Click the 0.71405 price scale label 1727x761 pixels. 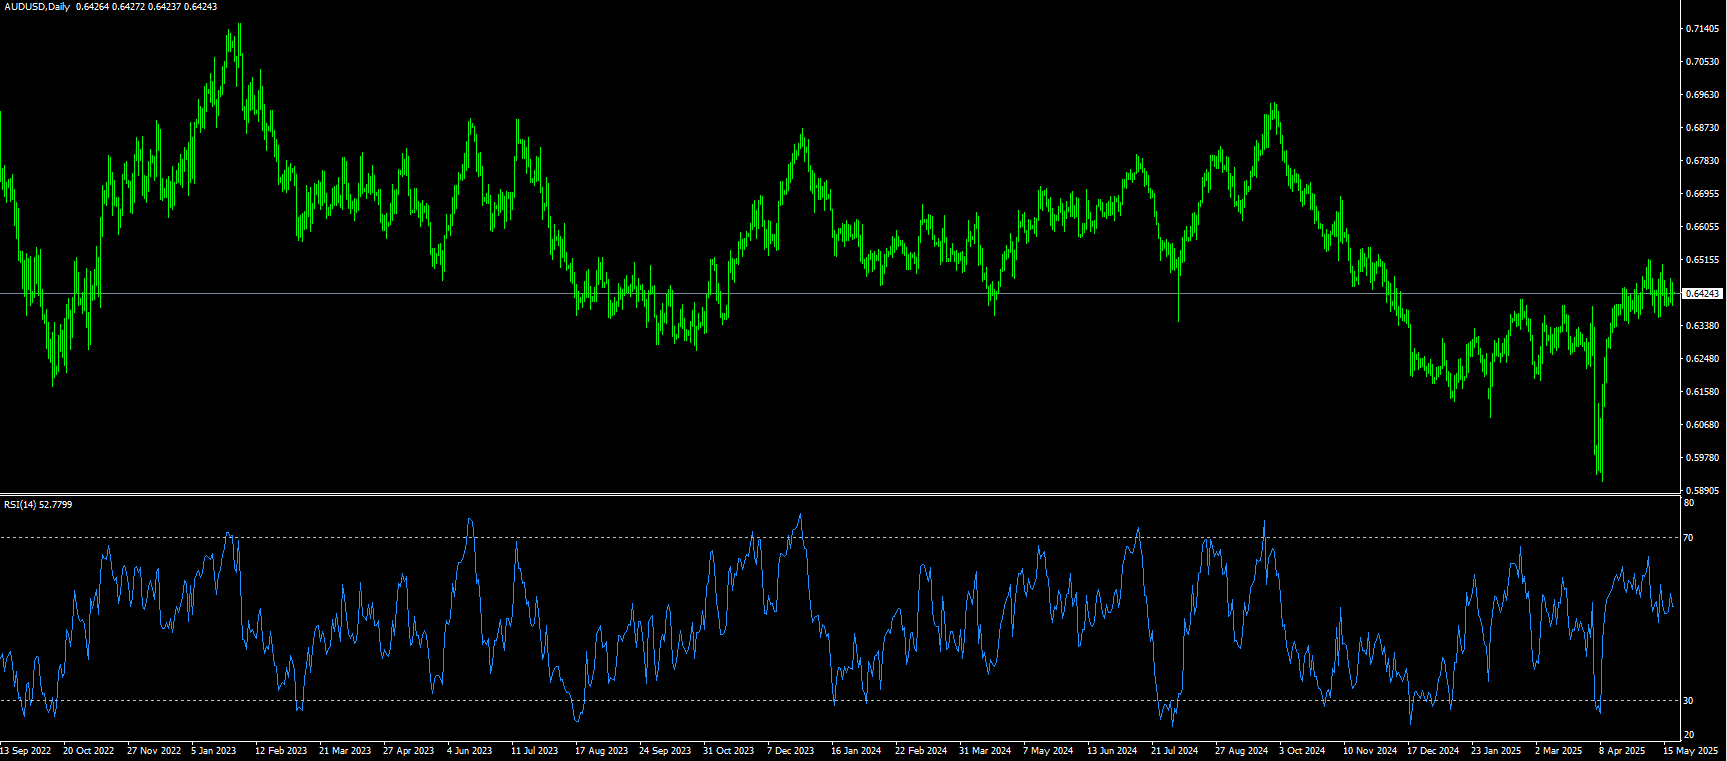pos(1703,29)
